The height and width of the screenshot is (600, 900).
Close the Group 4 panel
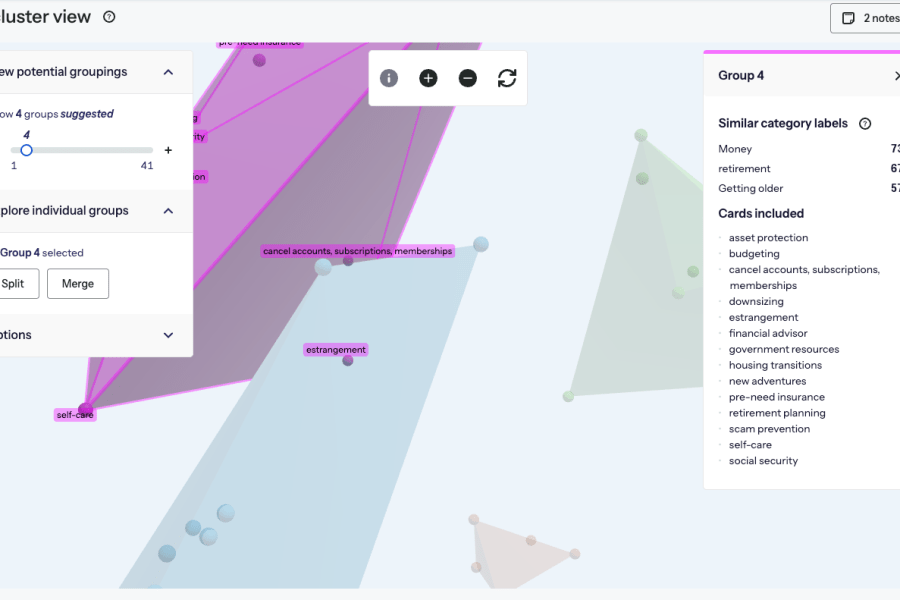896,75
